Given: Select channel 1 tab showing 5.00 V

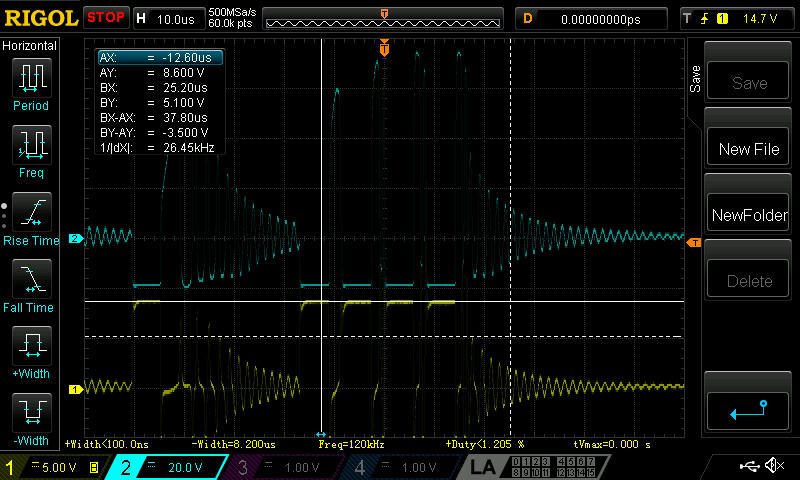Looking at the screenshot, I should coord(54,467).
